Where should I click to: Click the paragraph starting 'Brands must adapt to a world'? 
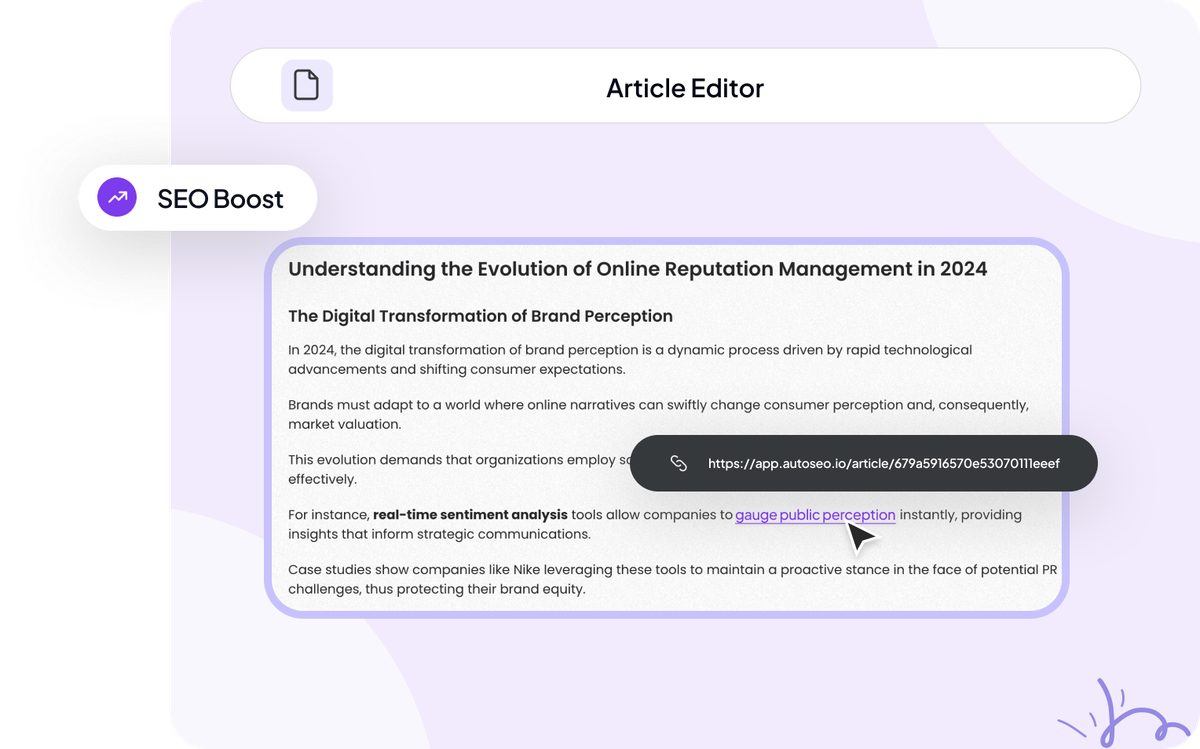pos(658,414)
